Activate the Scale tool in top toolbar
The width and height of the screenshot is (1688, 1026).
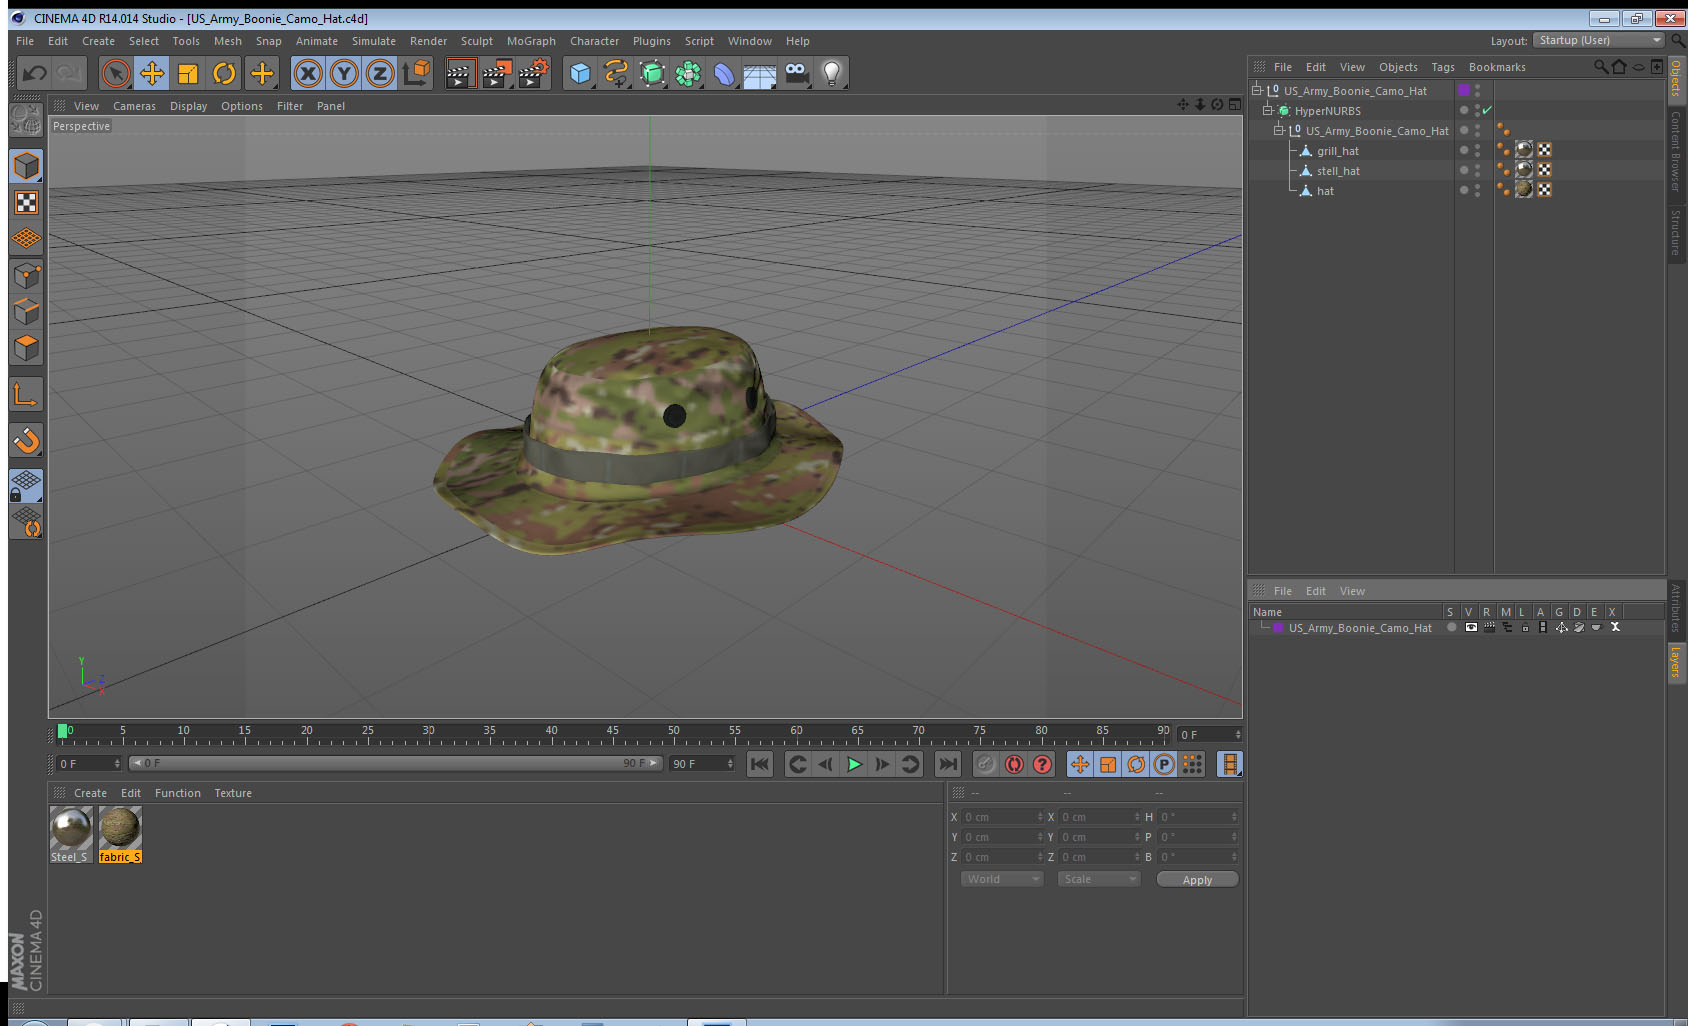(x=188, y=73)
